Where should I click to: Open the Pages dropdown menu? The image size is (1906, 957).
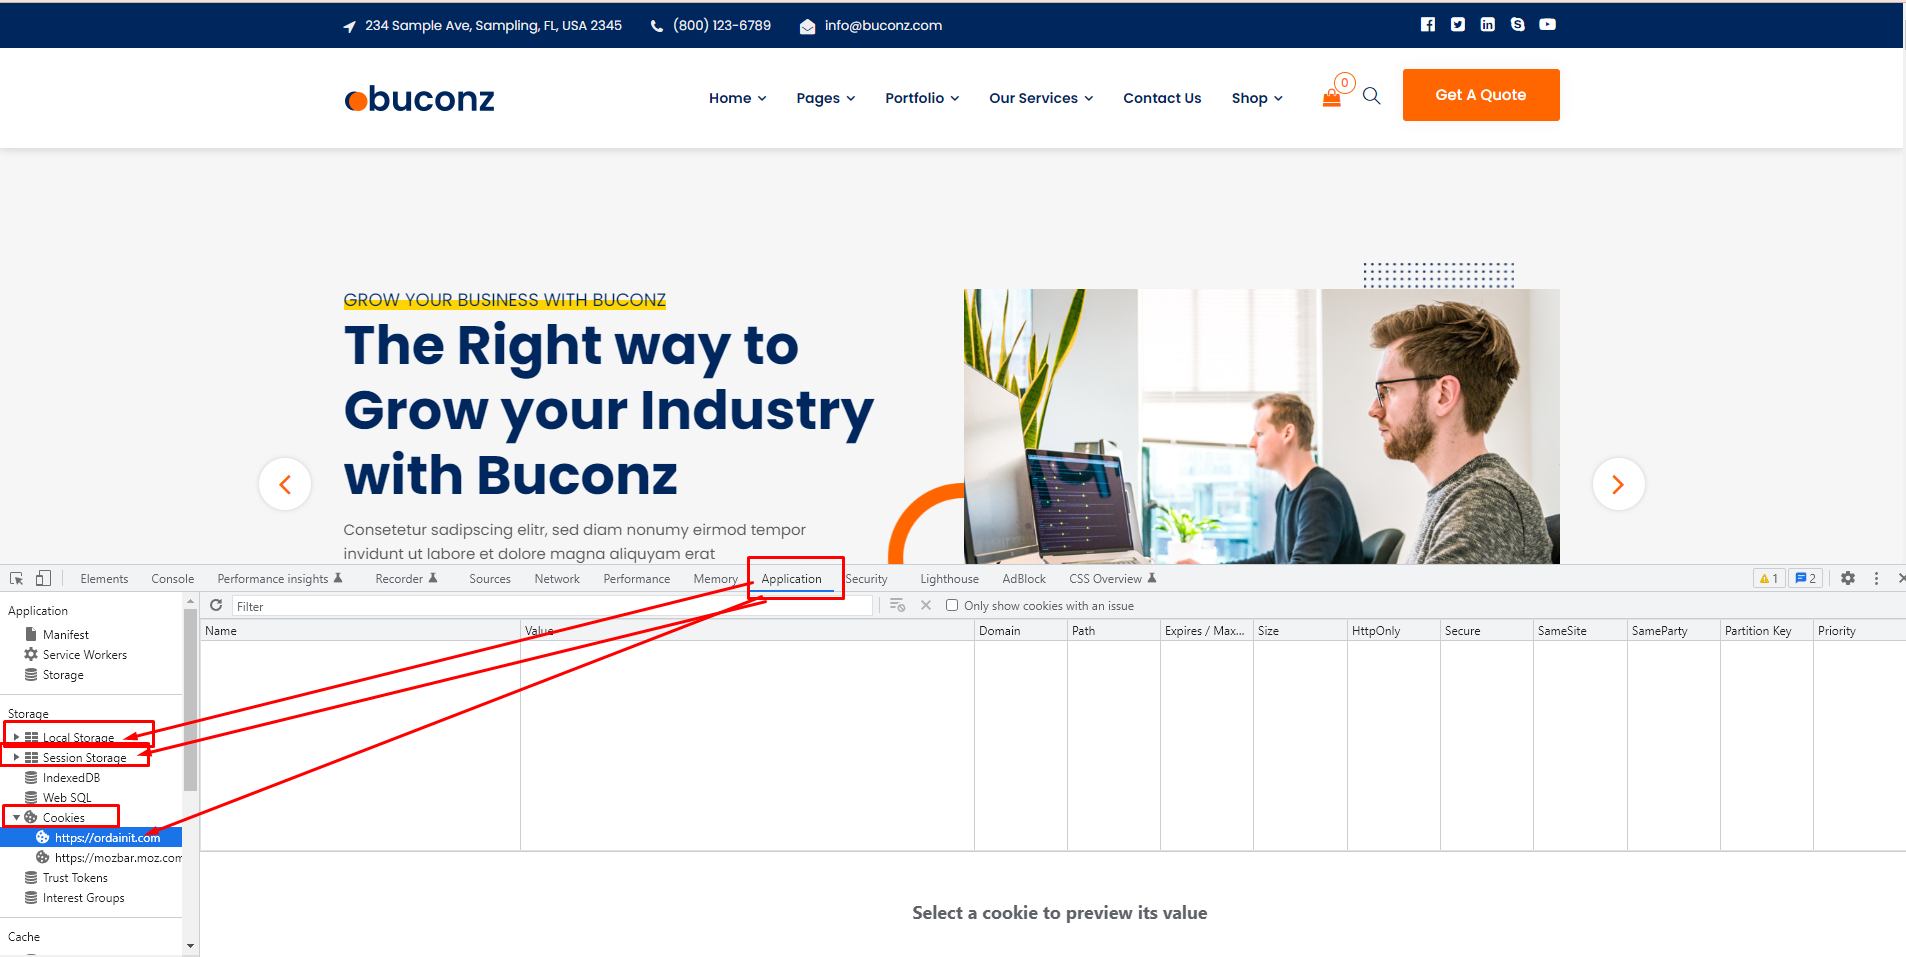[825, 98]
